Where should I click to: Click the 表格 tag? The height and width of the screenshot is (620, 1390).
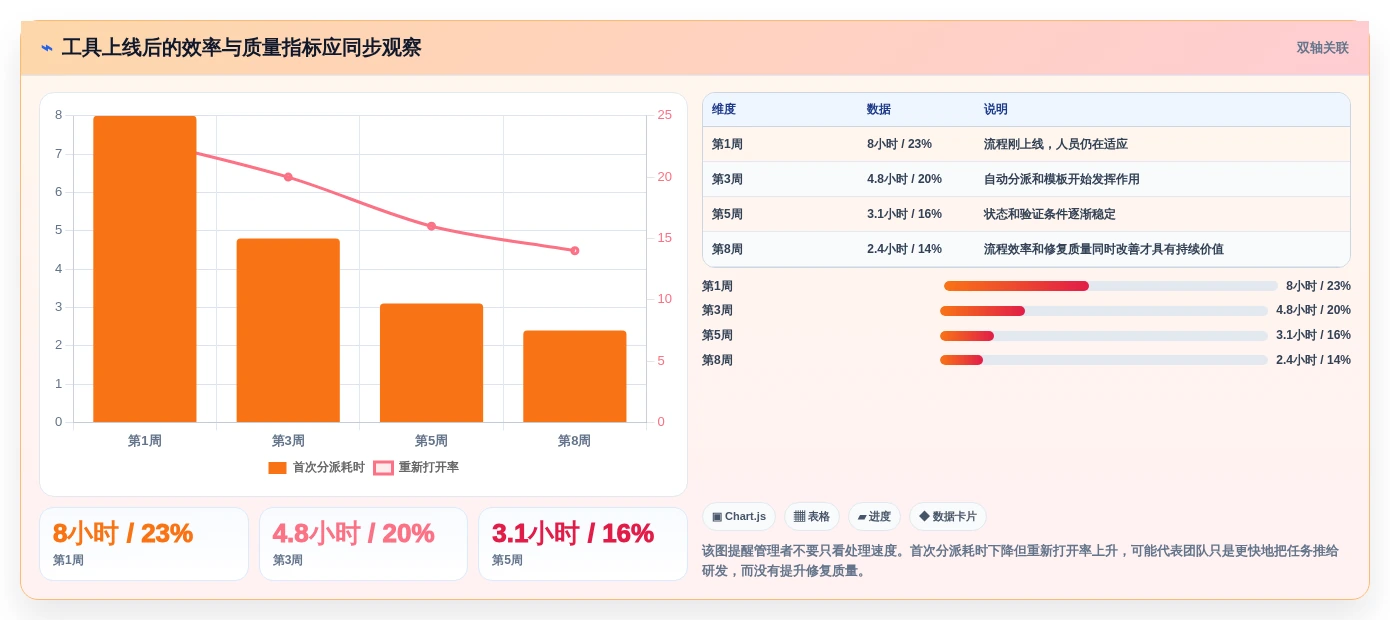(812, 517)
